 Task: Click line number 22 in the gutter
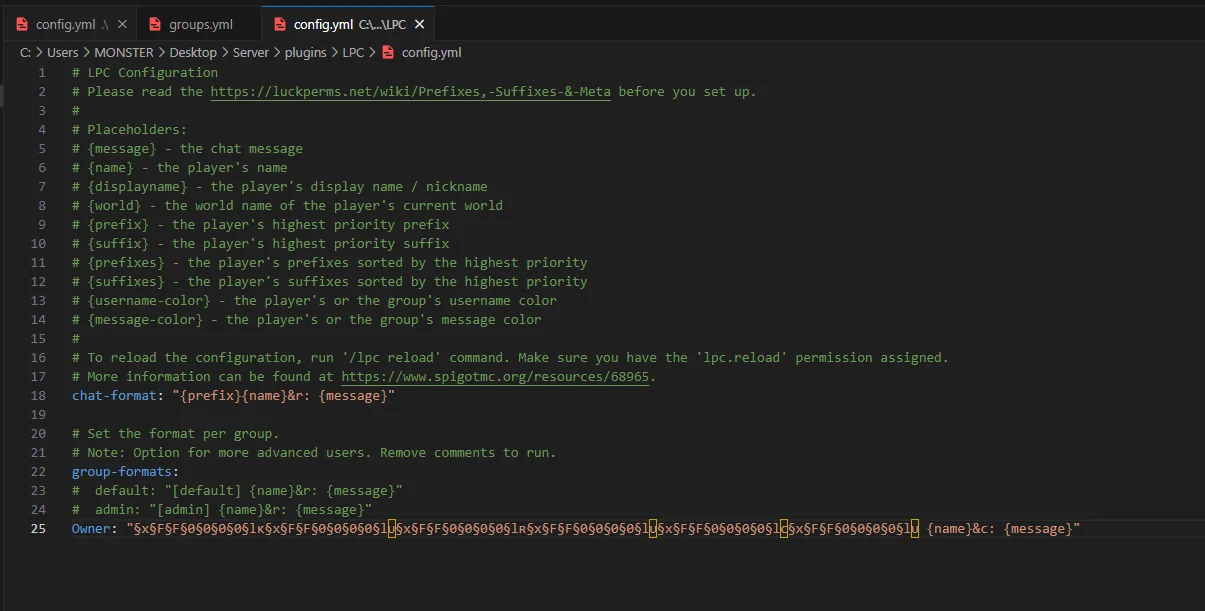[38, 472]
